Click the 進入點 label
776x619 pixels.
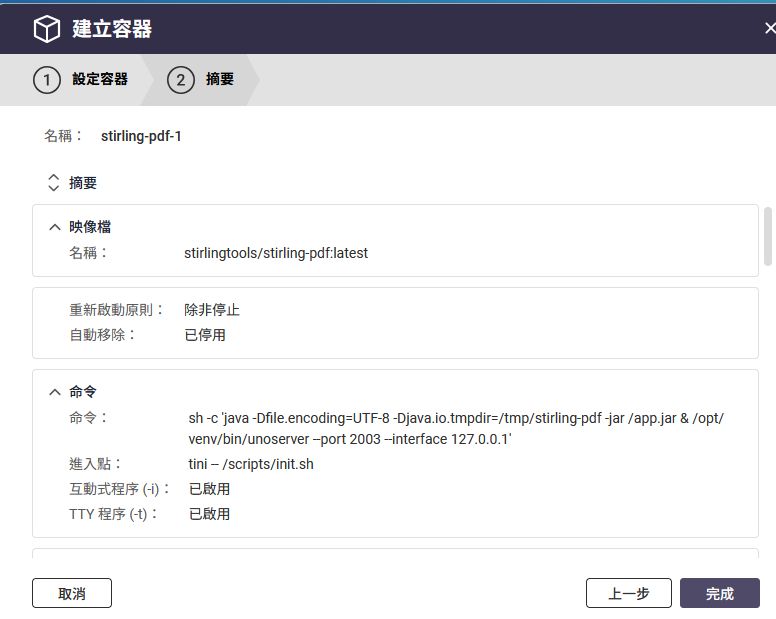95,464
